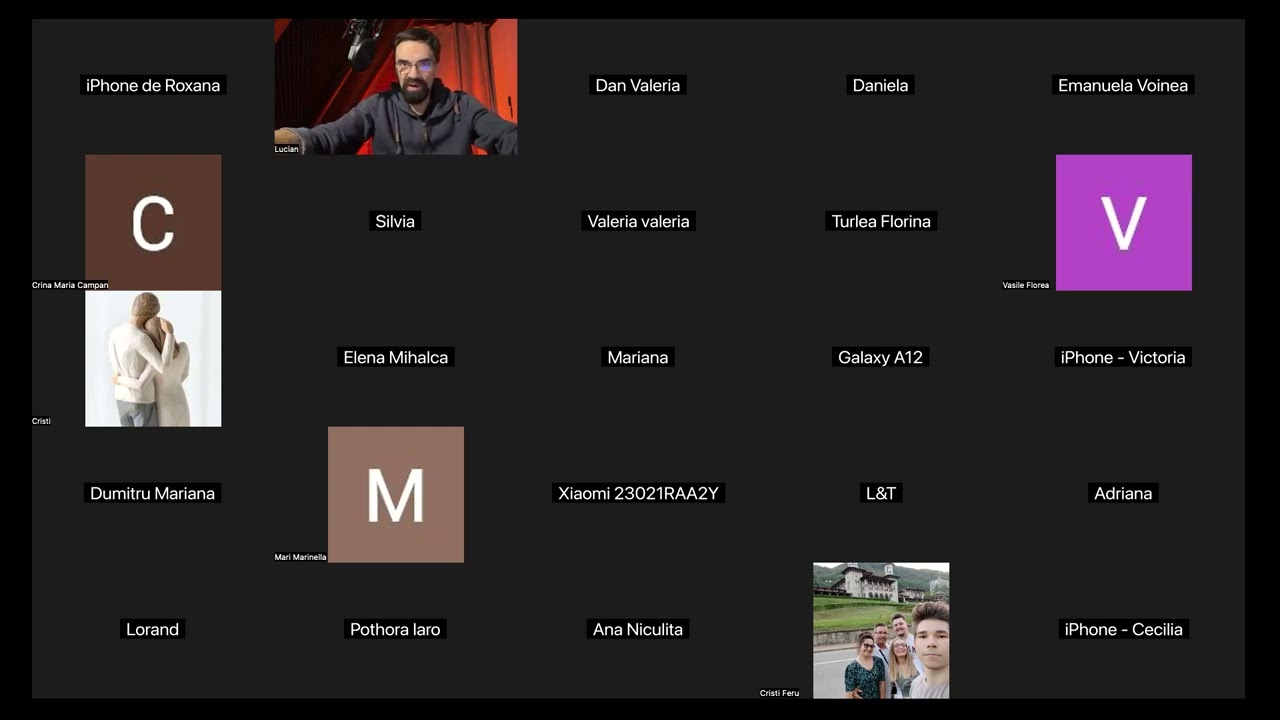This screenshot has height=720, width=1280.
Task: Select the Dumitru Mariana participant
Action: tap(153, 493)
